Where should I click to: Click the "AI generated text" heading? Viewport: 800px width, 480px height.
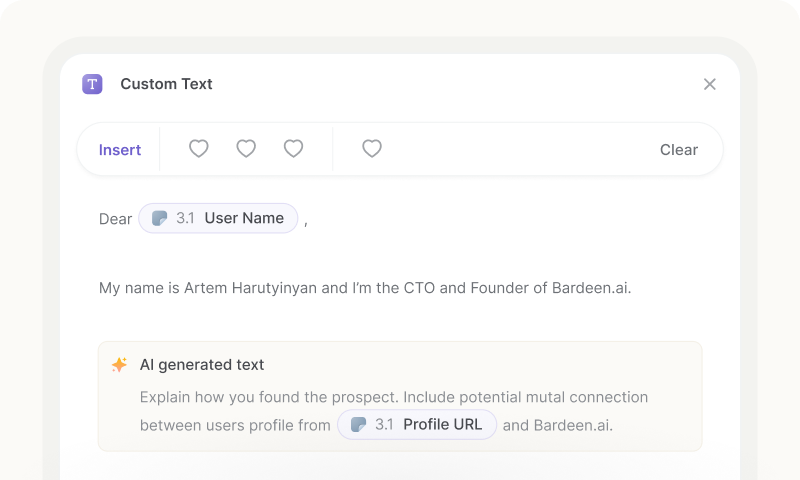(202, 365)
